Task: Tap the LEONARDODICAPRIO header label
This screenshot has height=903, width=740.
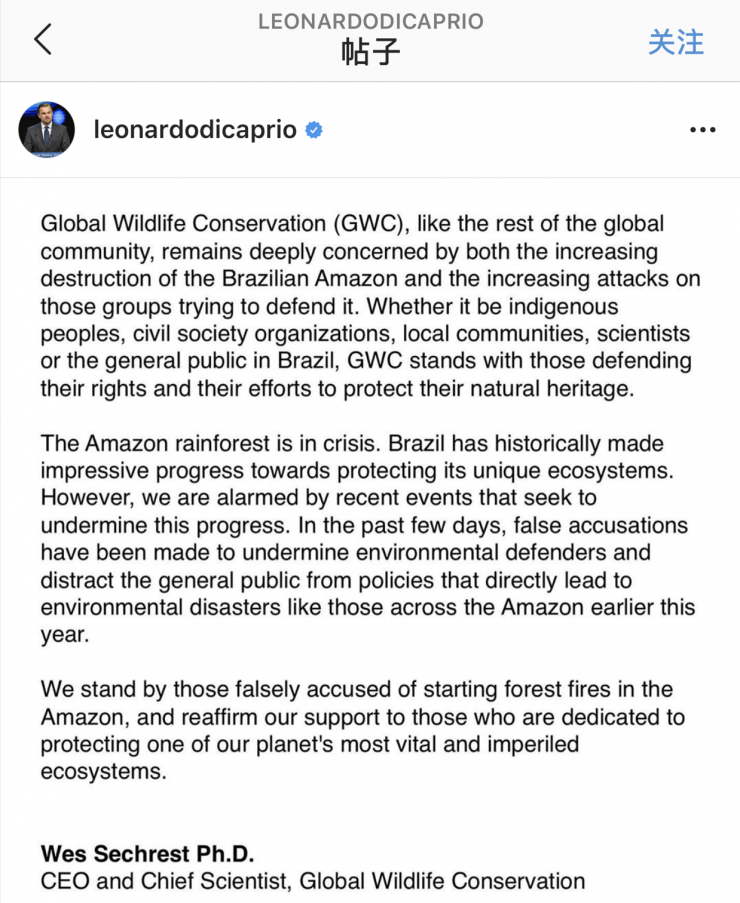Action: [x=370, y=21]
